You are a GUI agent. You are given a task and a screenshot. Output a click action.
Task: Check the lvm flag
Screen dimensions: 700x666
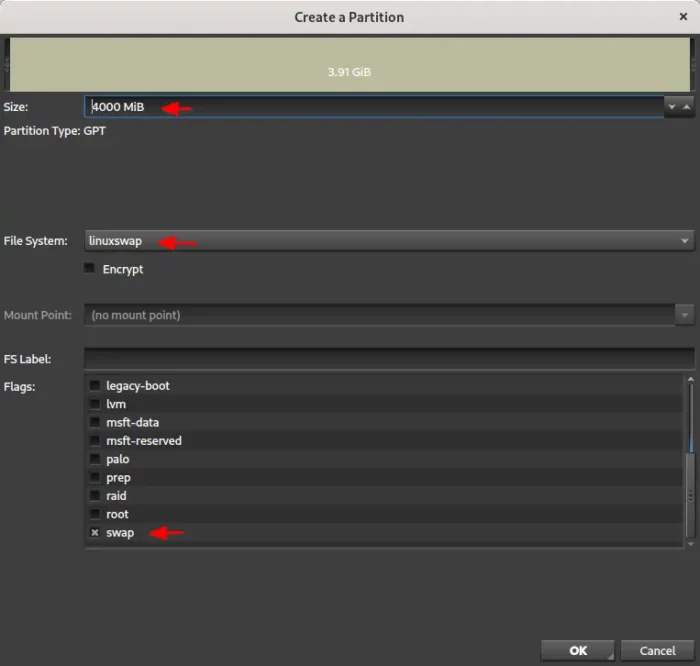pos(95,404)
